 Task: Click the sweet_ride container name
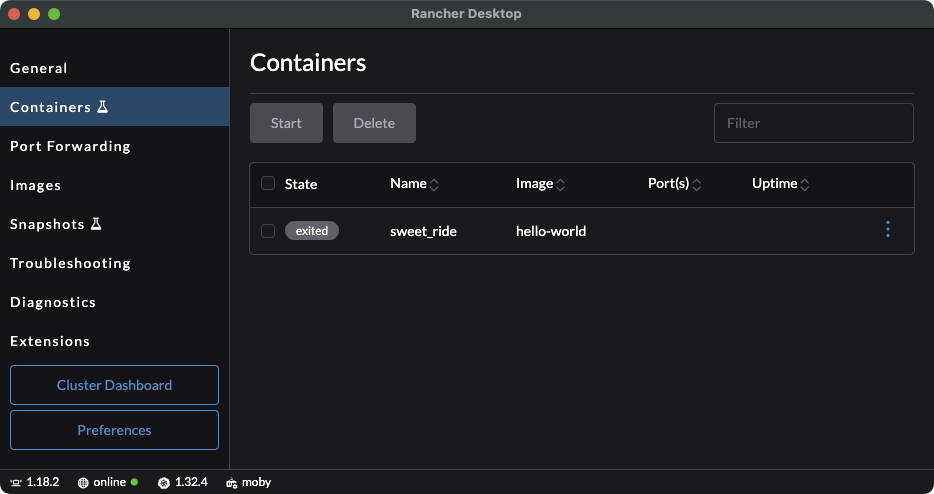[423, 231]
